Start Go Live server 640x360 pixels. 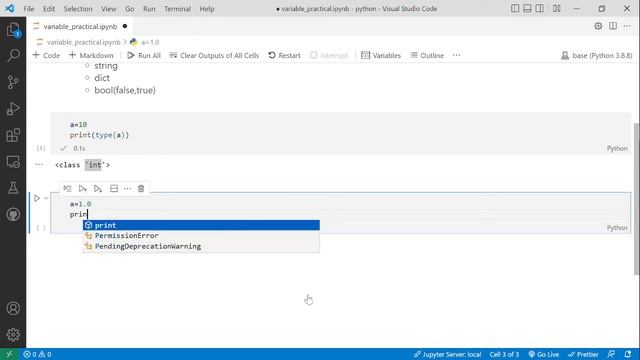(544, 354)
